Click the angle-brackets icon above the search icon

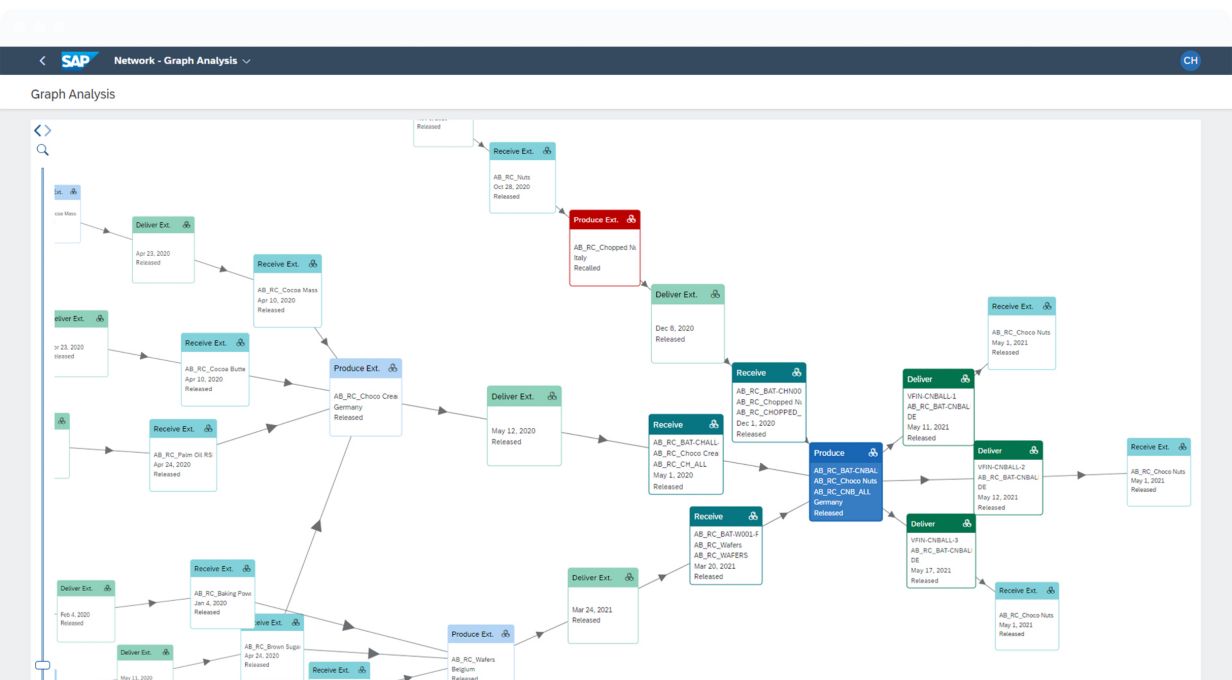click(42, 130)
